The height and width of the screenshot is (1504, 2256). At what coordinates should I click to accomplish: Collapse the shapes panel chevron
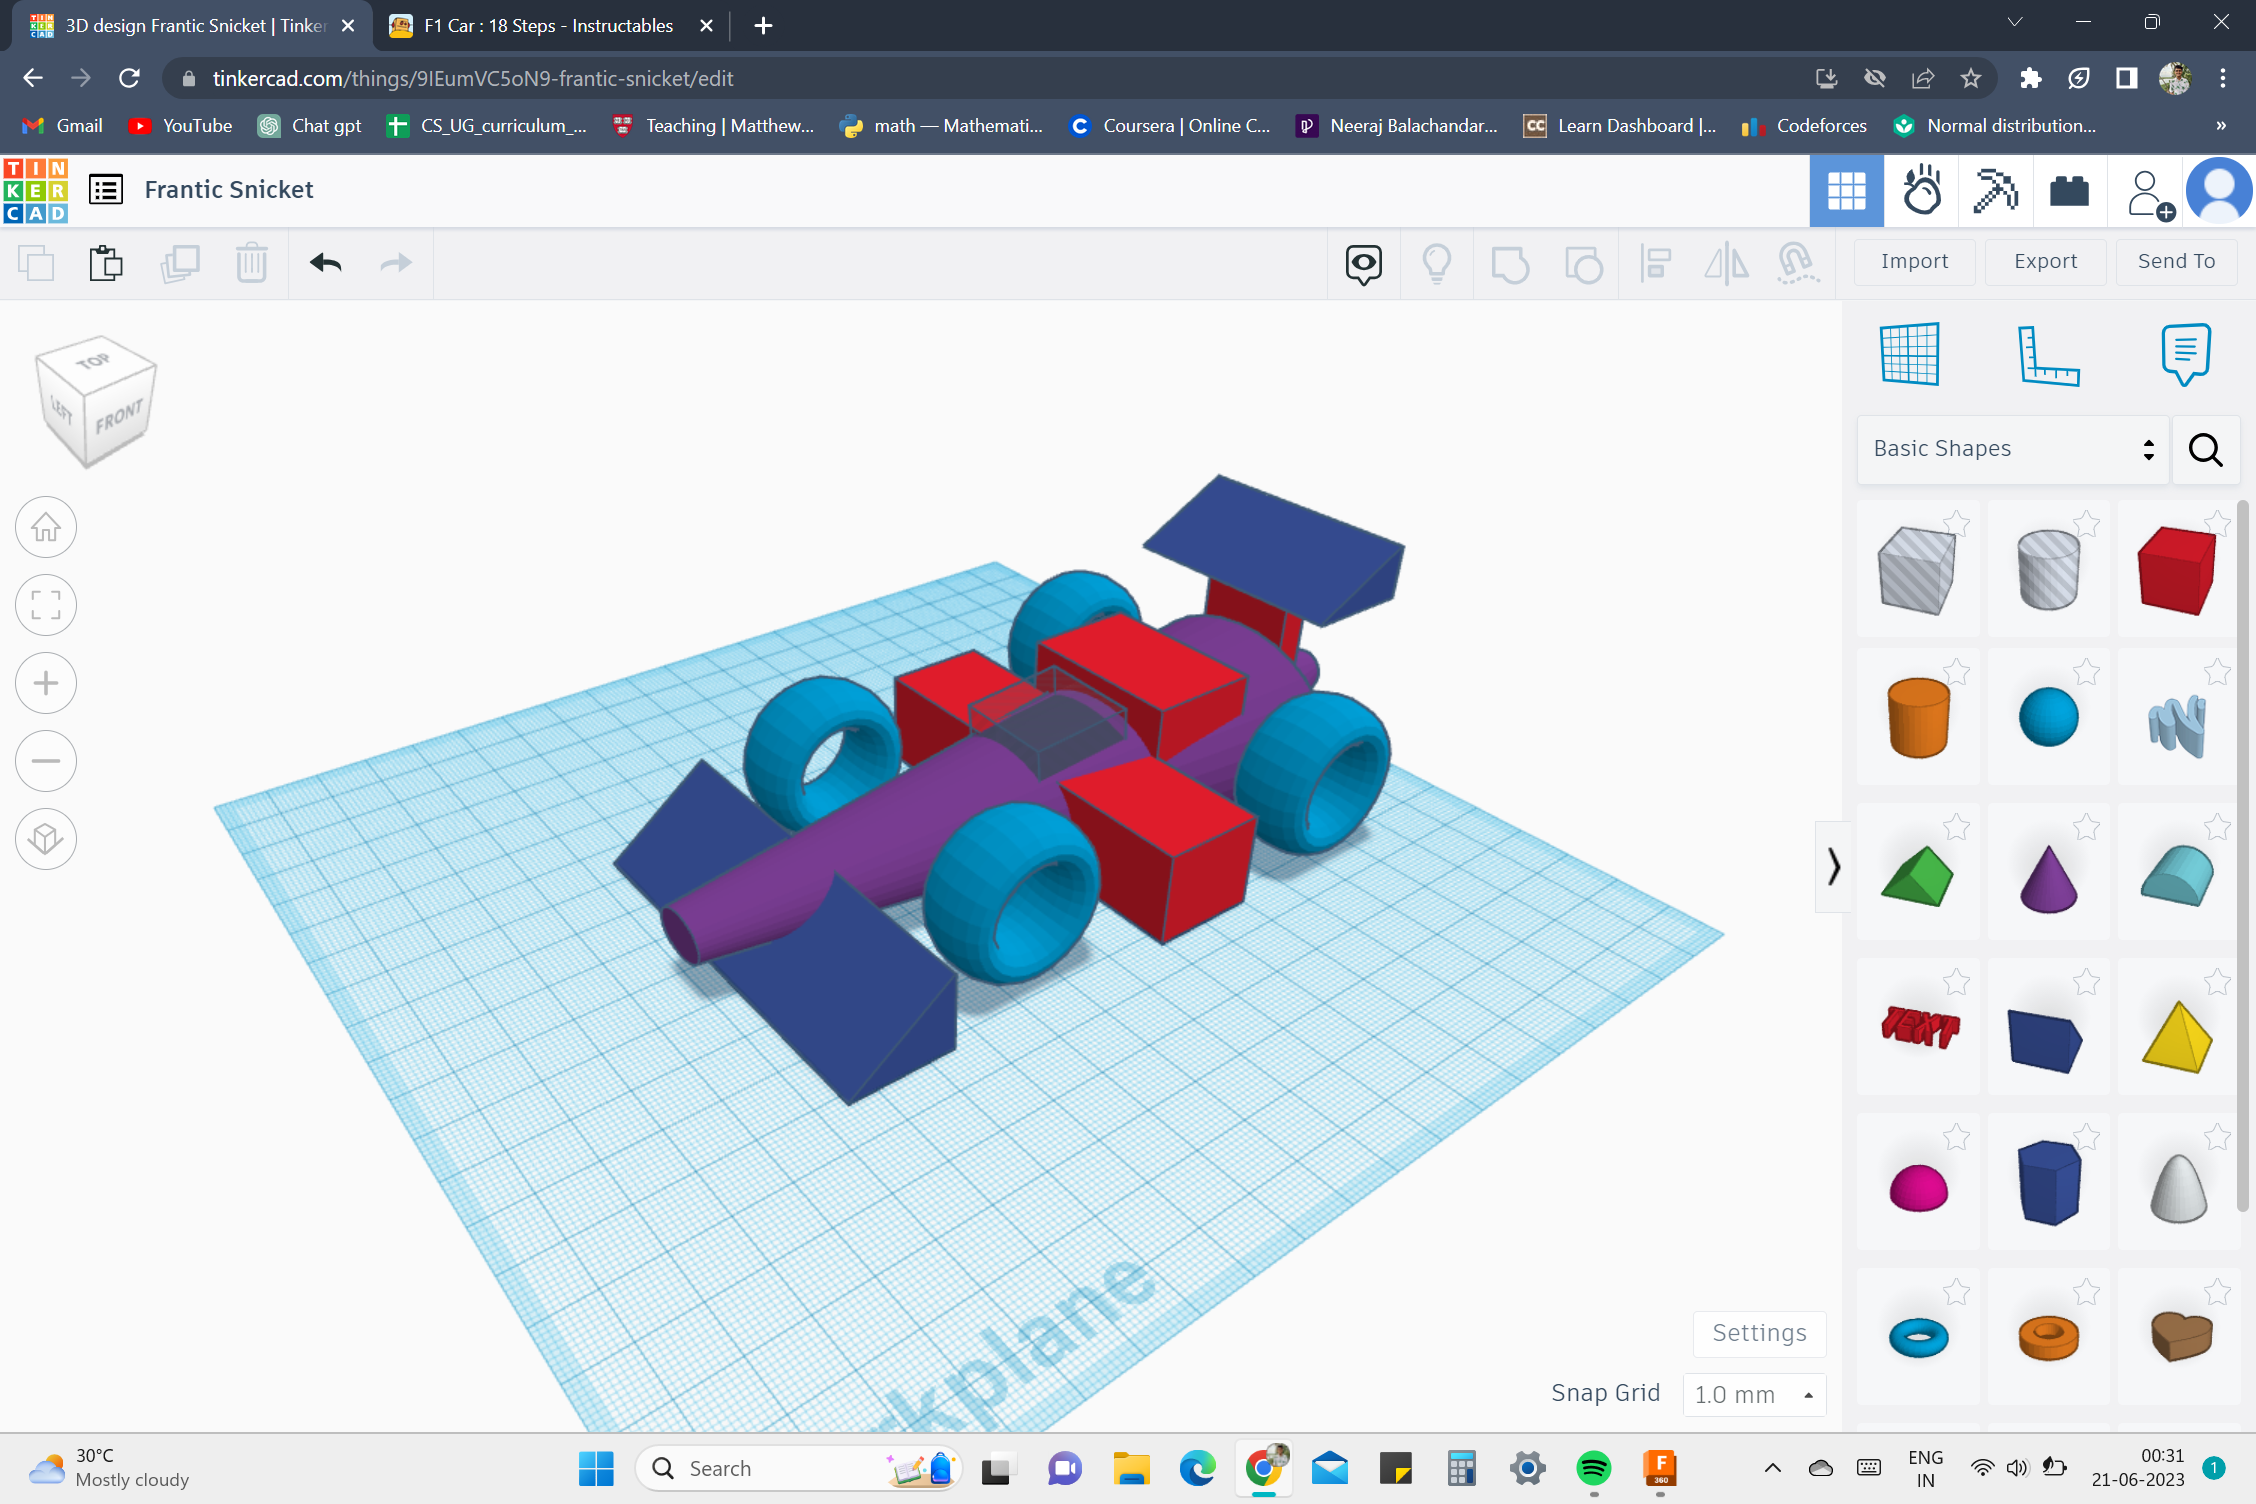coord(1833,867)
